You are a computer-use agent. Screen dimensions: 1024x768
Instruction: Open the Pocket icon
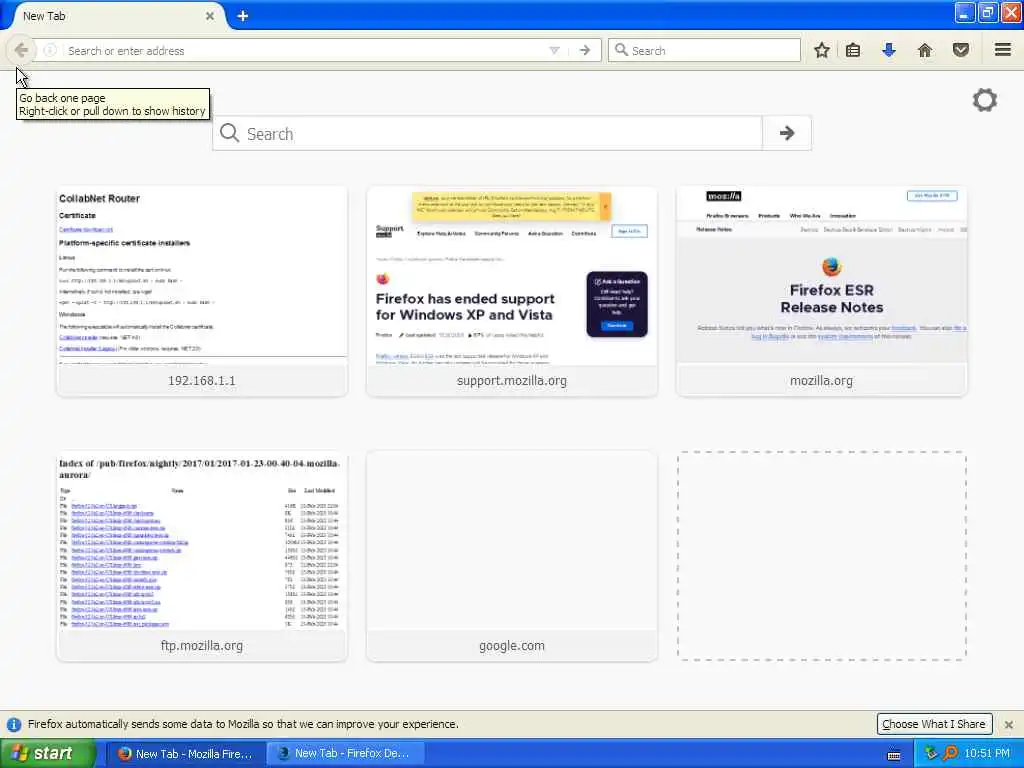[961, 50]
